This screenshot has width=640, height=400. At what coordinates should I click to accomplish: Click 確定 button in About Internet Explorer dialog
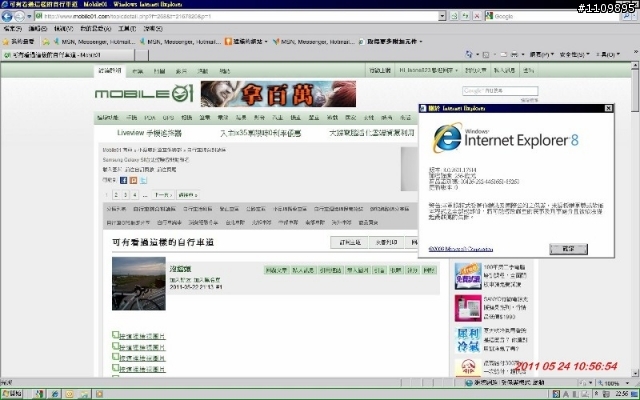569,249
